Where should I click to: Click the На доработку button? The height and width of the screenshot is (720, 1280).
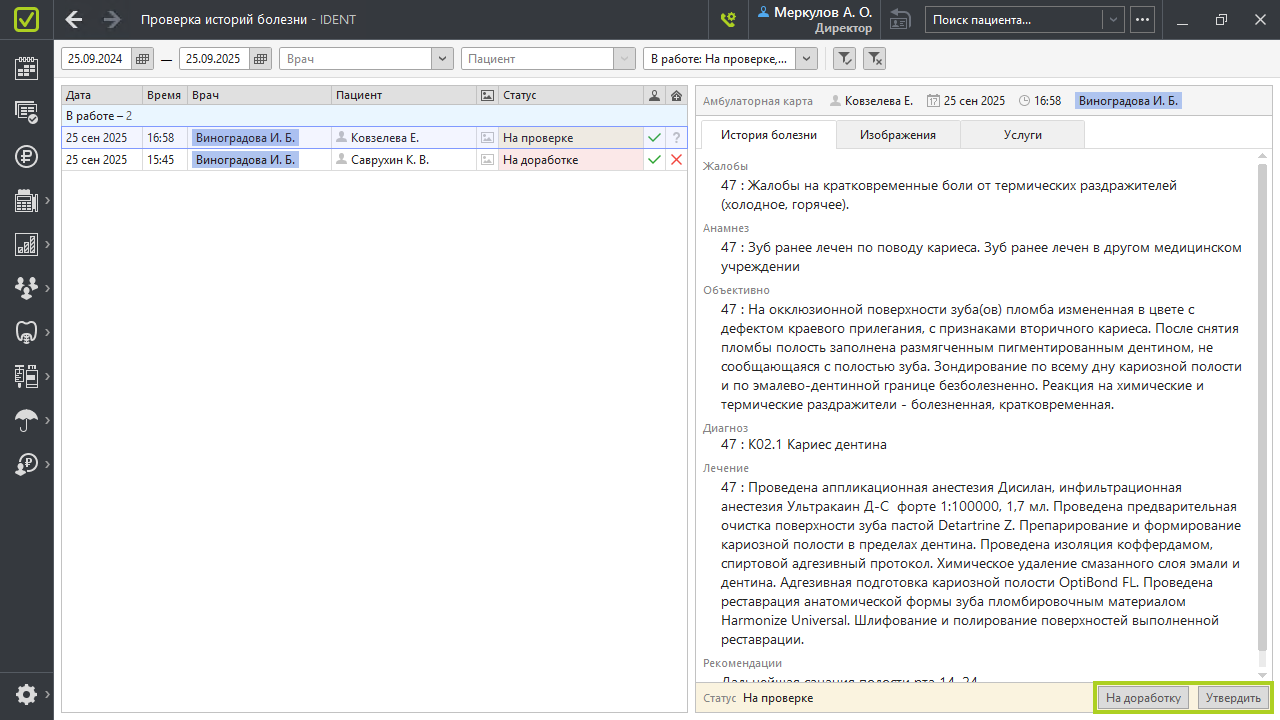tap(1144, 697)
